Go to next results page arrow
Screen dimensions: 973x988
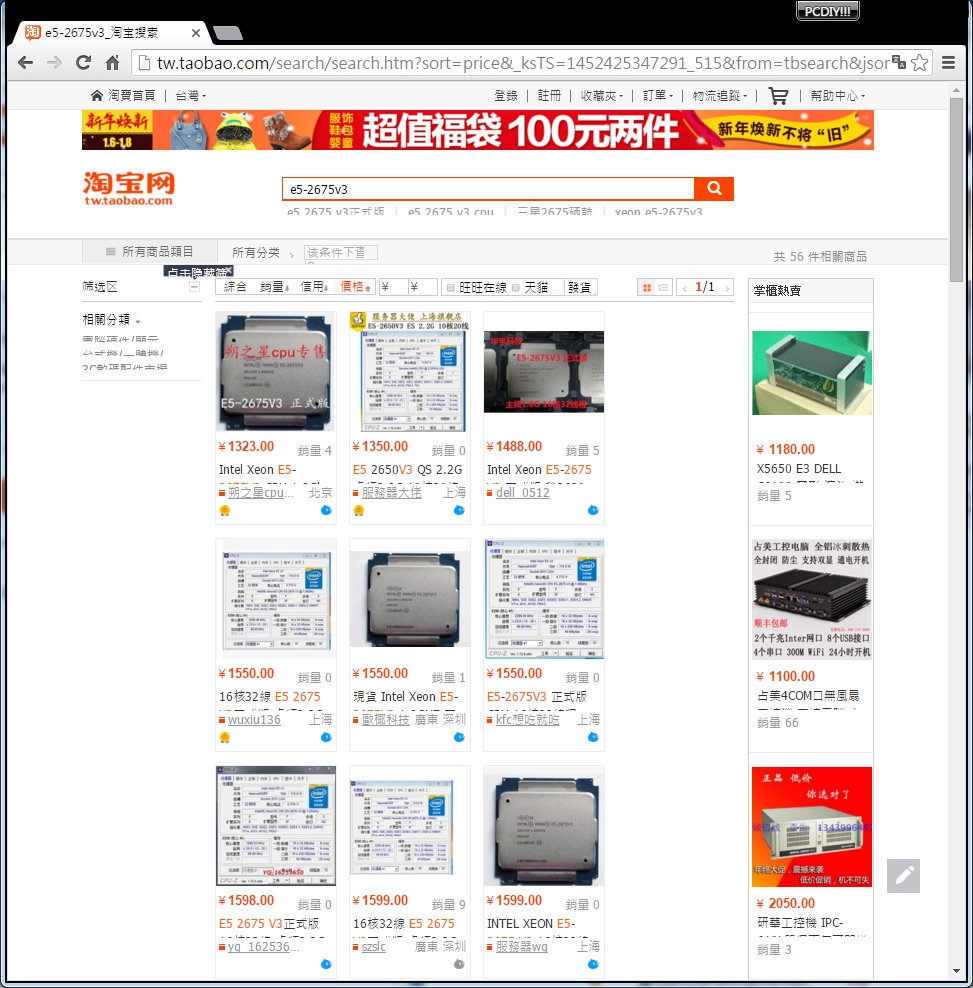pos(727,288)
